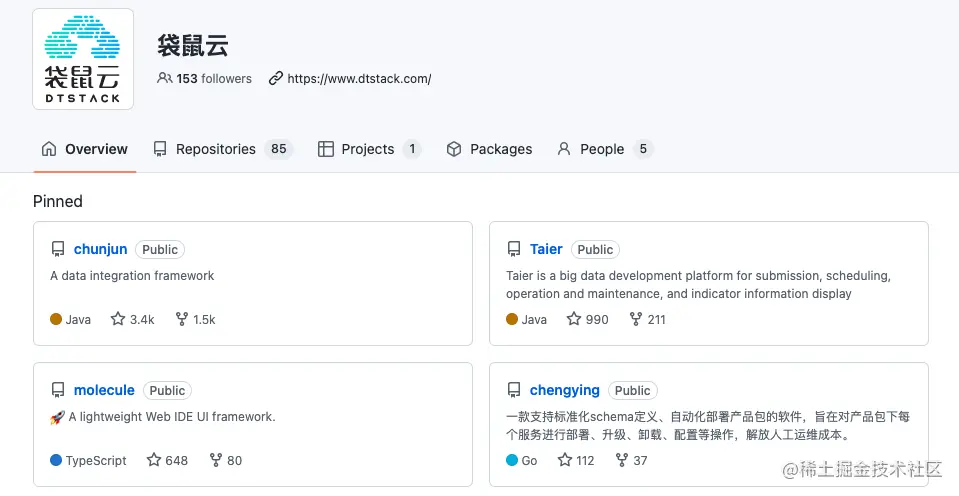
Task: Click the star icon in molecule card
Action: (154, 459)
